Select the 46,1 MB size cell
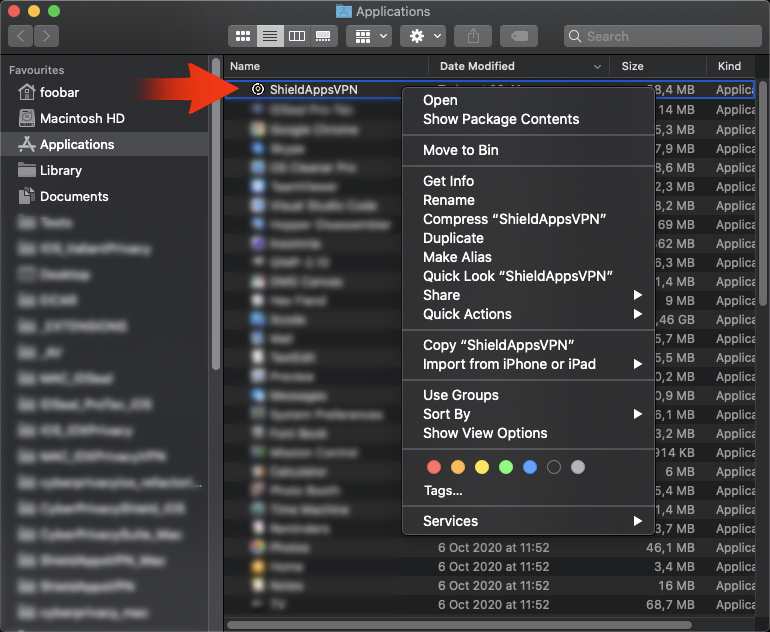770x632 pixels. pos(670,548)
